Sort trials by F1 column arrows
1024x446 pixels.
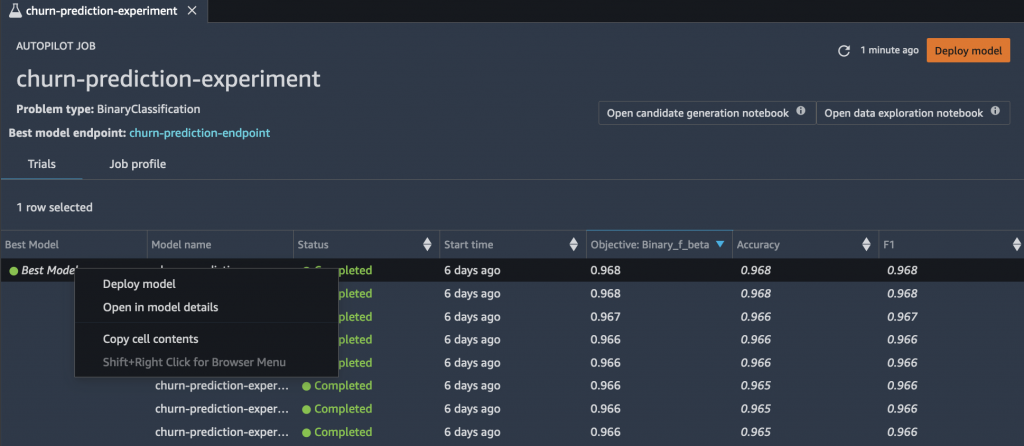[1016, 245]
